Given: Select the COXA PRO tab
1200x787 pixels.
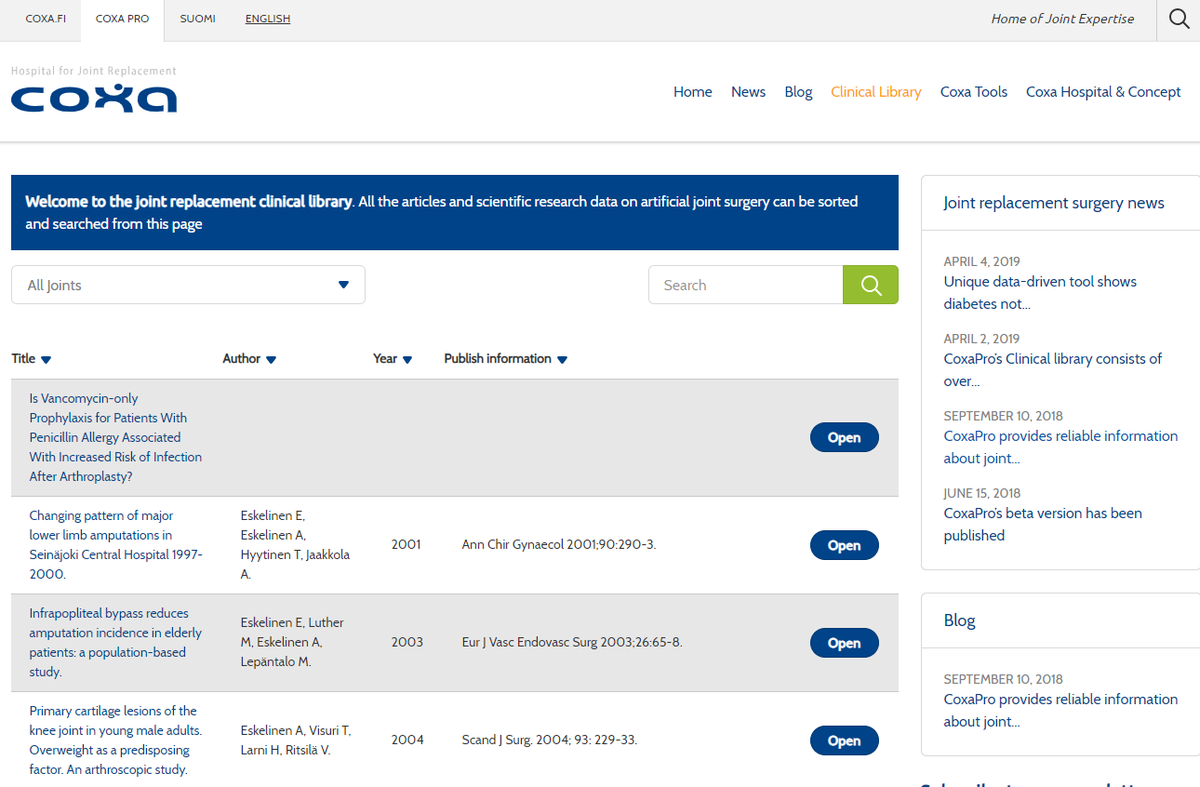Looking at the screenshot, I should [x=122, y=19].
